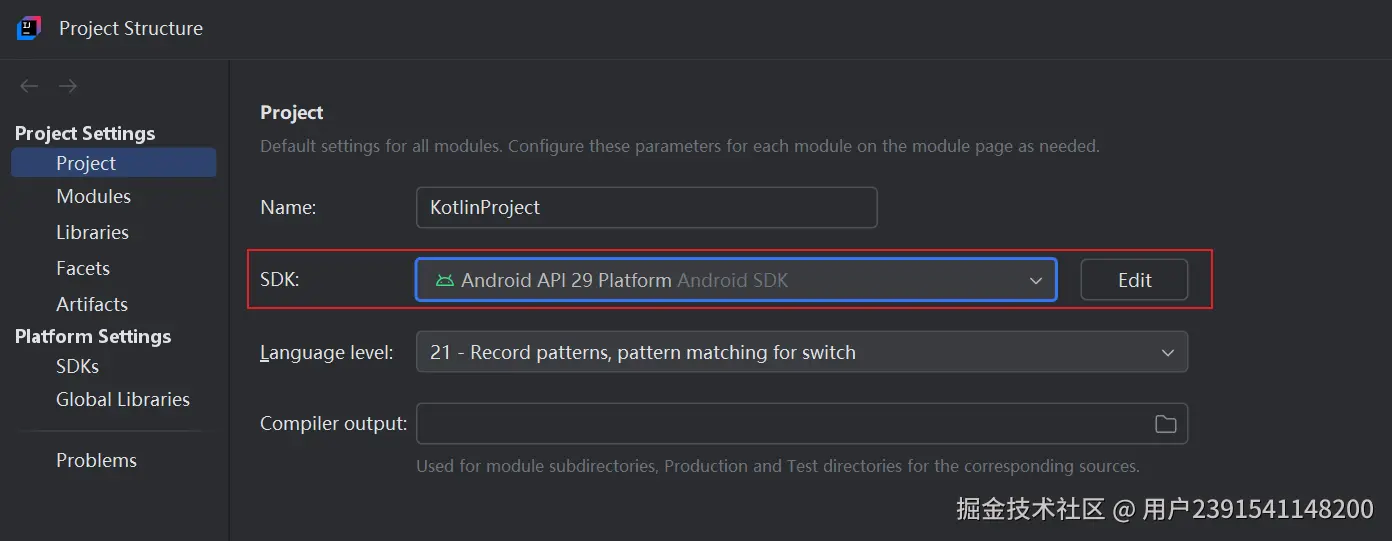Viewport: 1392px width, 541px height.
Task: Click the compiler output folder browse icon
Action: click(x=1165, y=424)
